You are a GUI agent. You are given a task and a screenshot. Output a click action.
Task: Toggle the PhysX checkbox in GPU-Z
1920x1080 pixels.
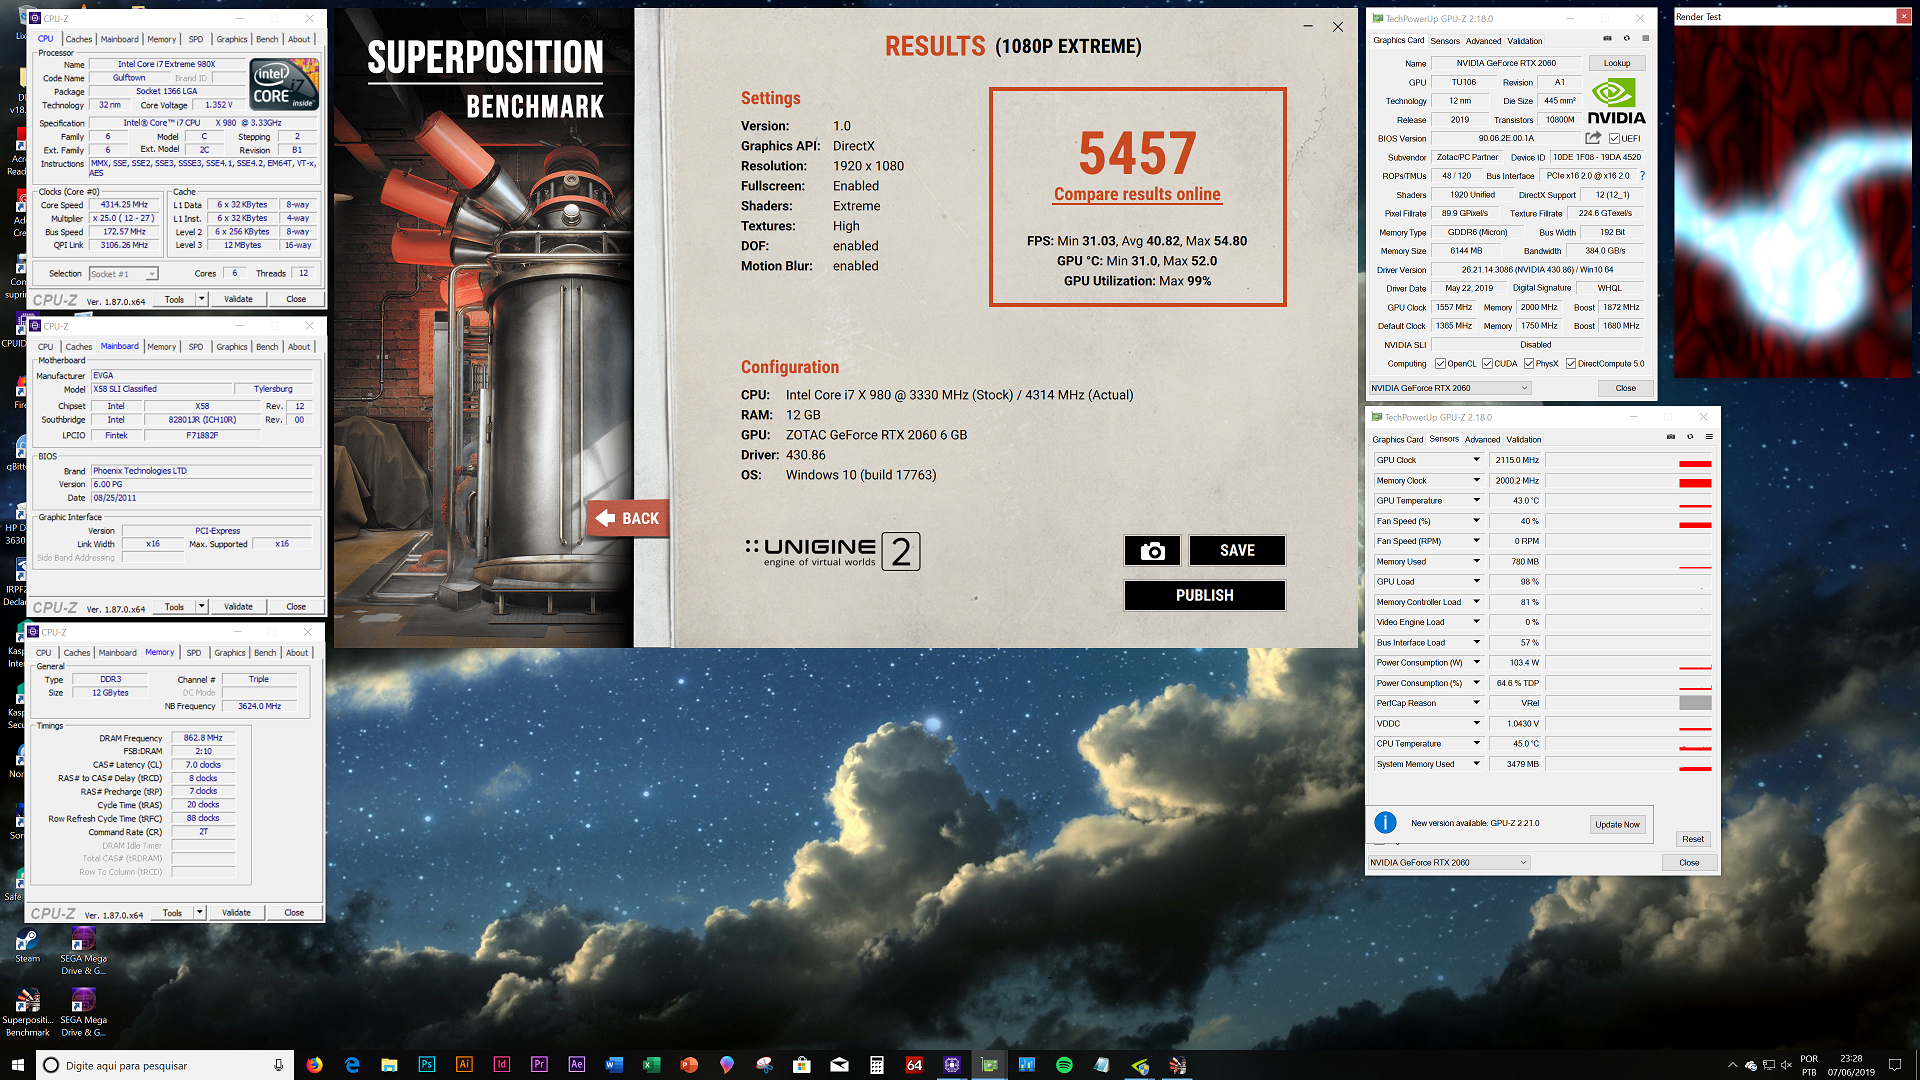coord(1529,364)
